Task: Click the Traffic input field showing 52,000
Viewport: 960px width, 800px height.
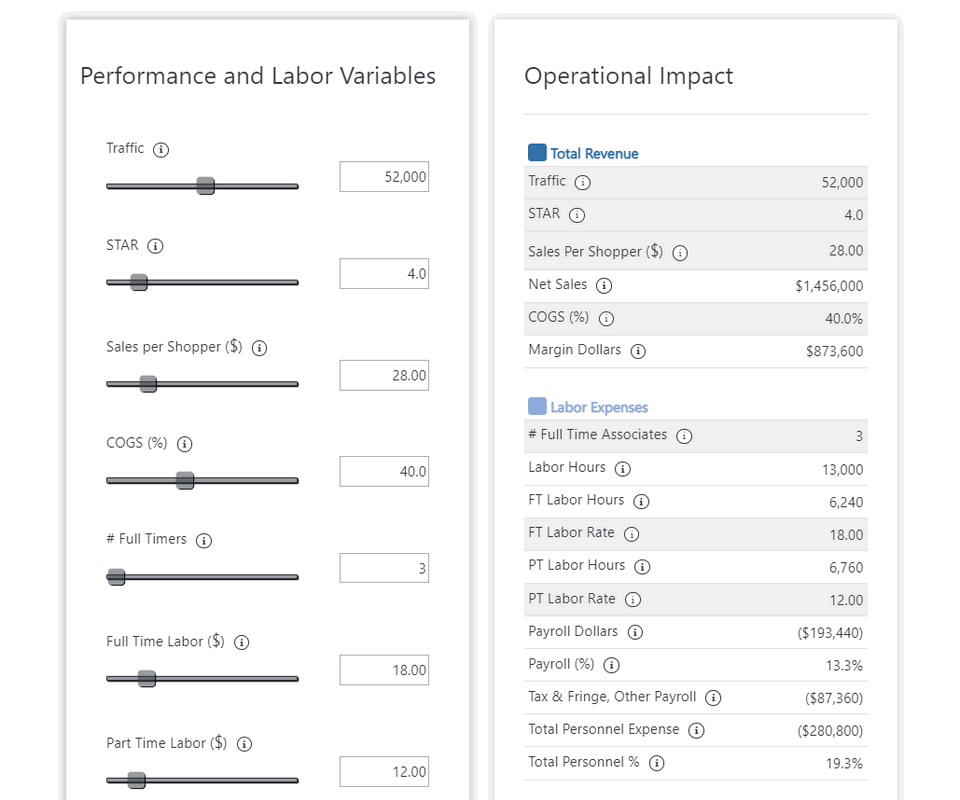Action: pos(384,177)
